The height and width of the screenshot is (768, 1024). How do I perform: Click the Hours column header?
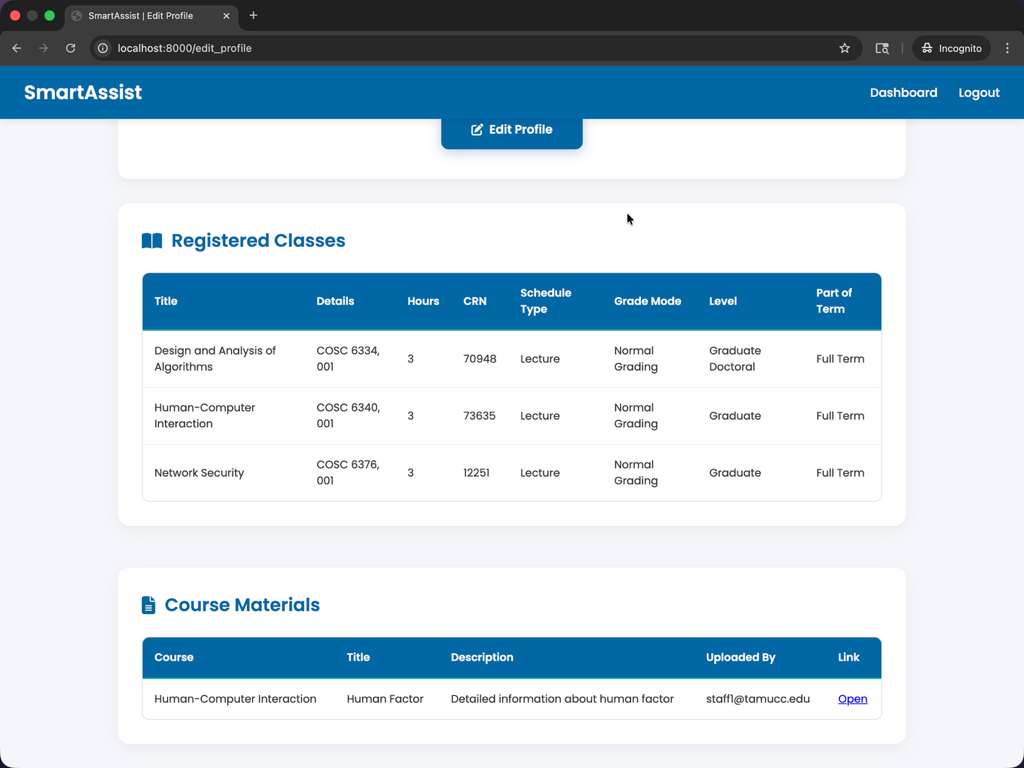coord(423,301)
